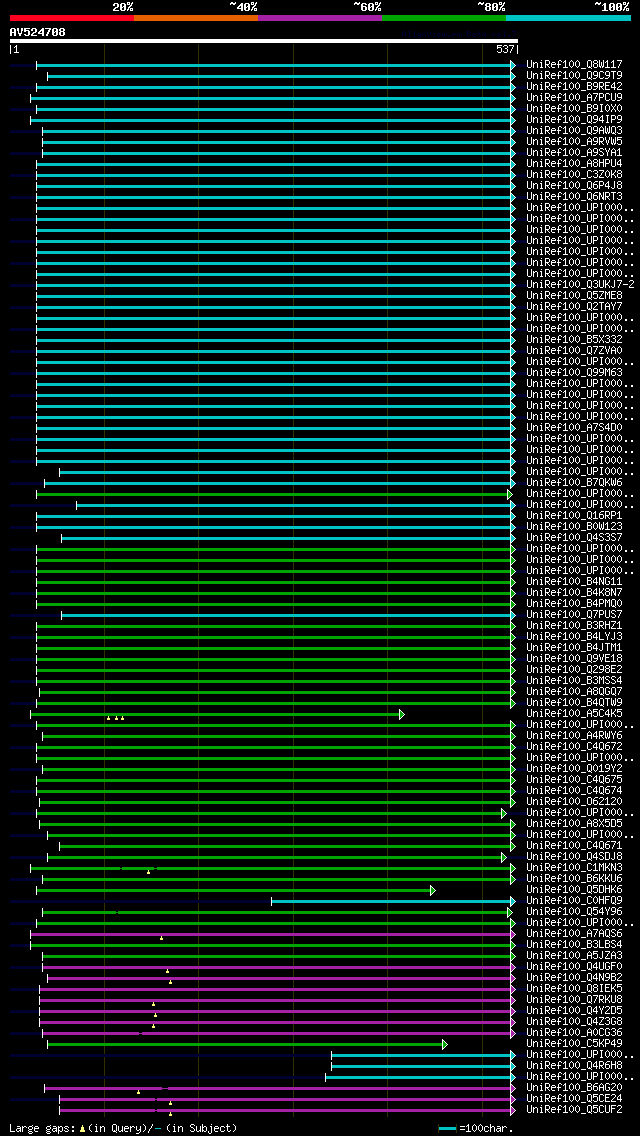Click the red 20% identity legend segment
Viewport: 640px width, 1136px height.
pyautogui.click(x=72, y=17)
